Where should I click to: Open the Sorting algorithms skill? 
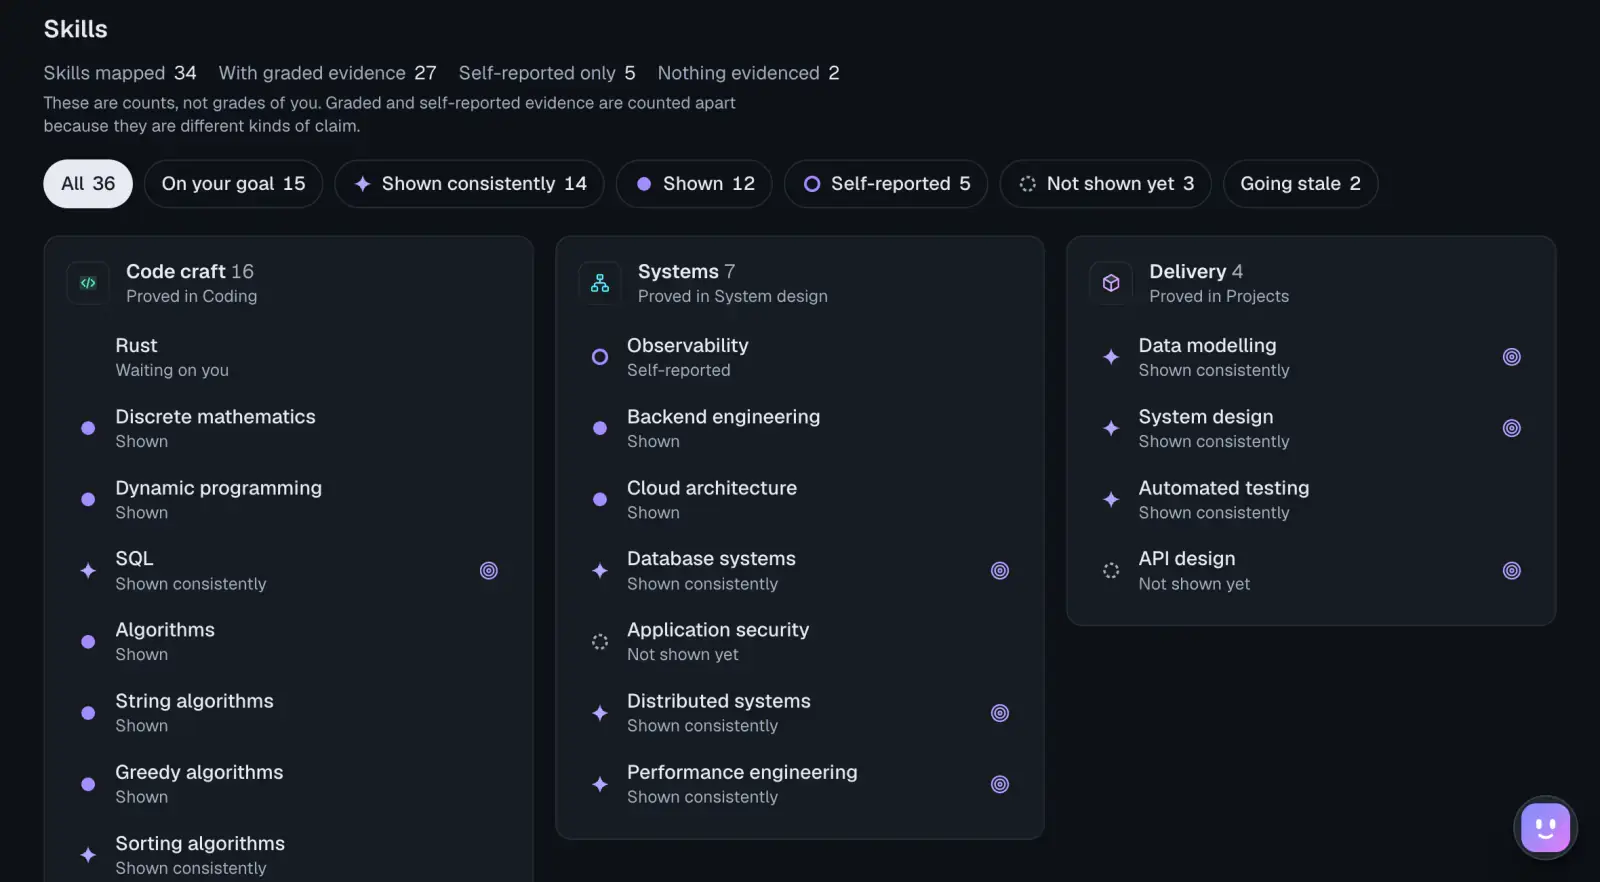289,855
